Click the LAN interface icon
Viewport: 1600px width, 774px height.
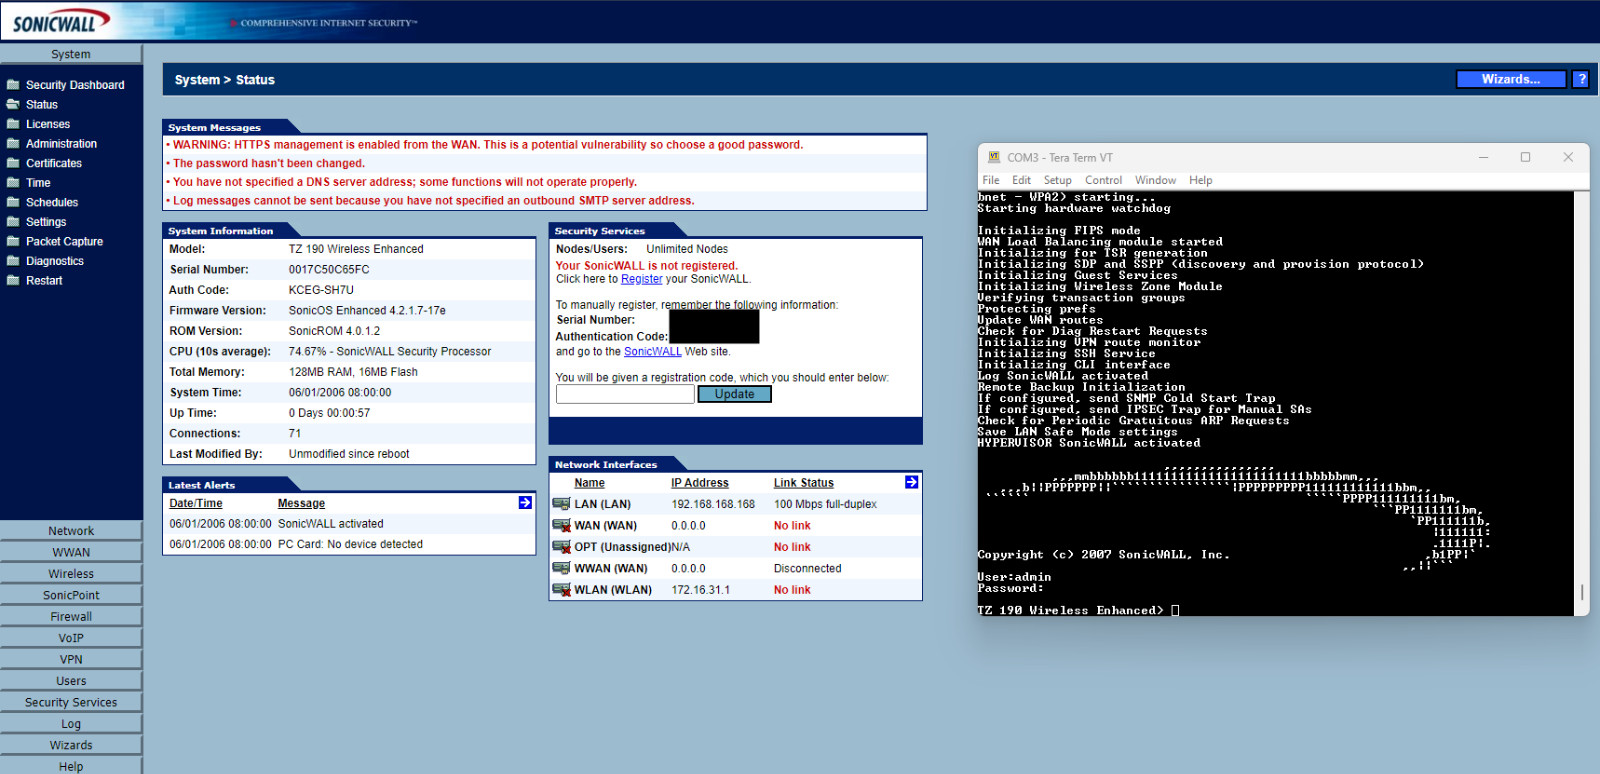pos(561,504)
